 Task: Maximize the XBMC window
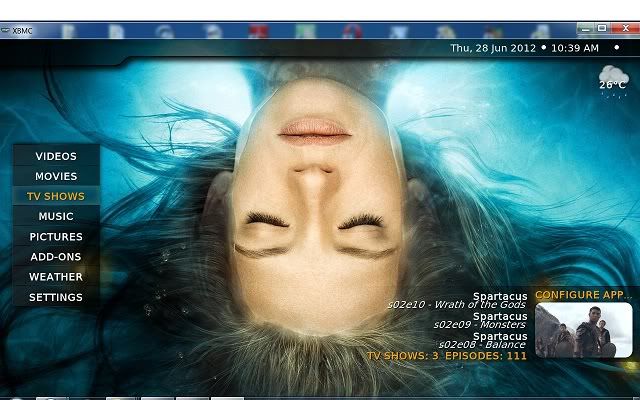pyautogui.click(x=602, y=28)
